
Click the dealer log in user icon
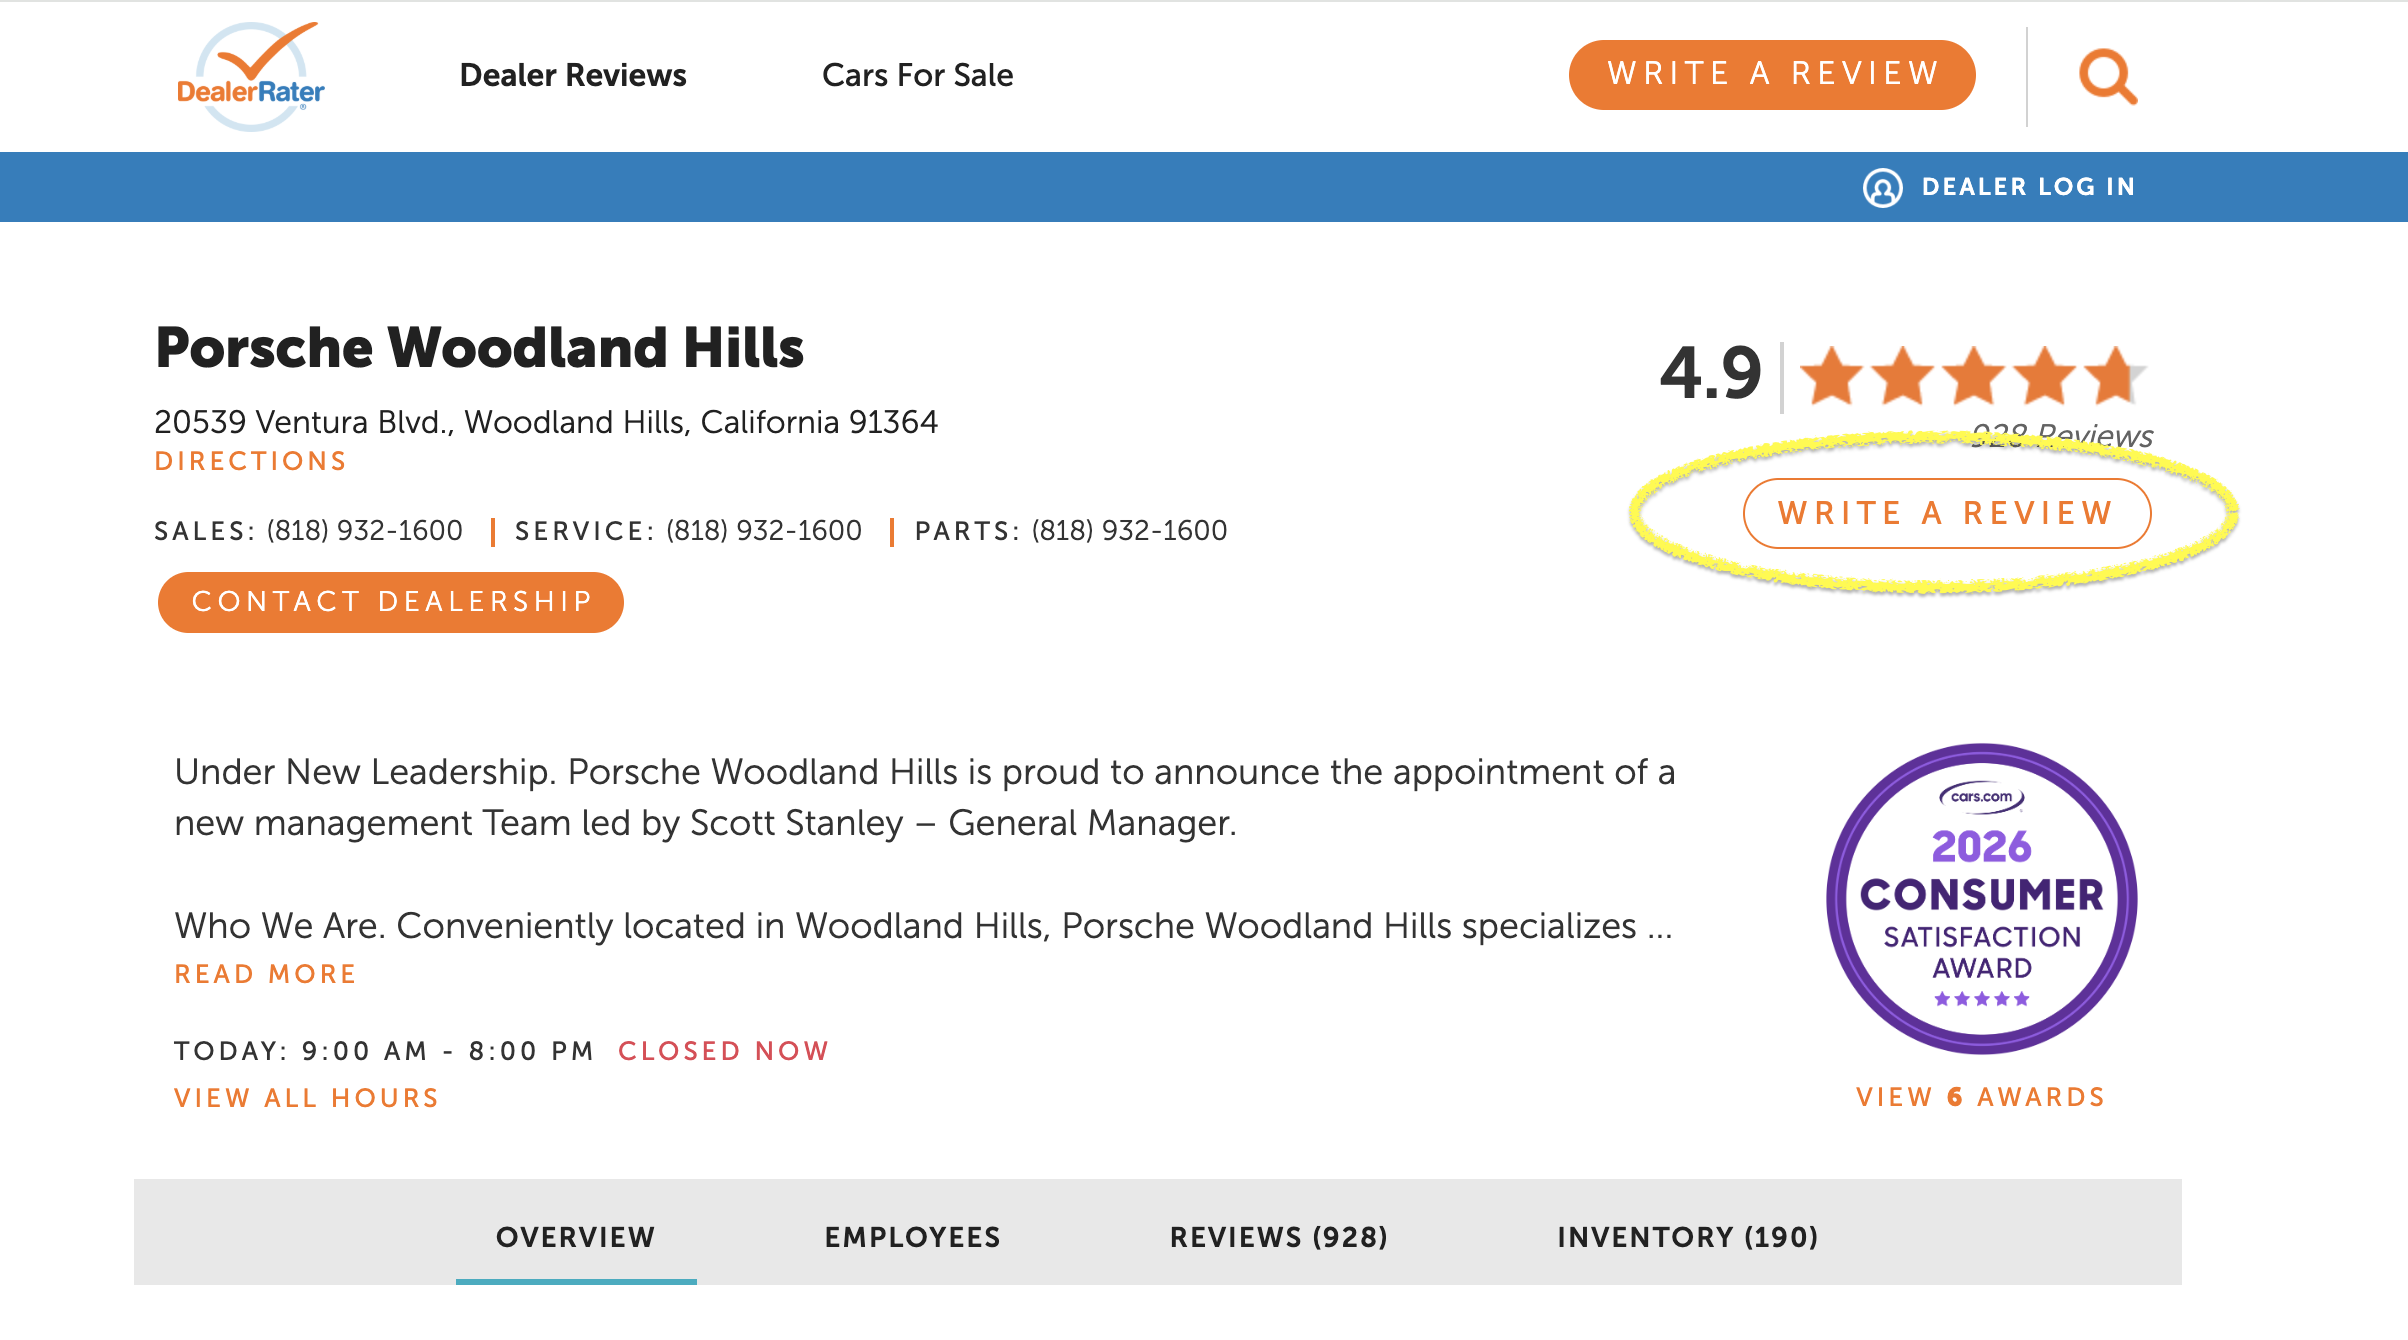[x=1882, y=187]
